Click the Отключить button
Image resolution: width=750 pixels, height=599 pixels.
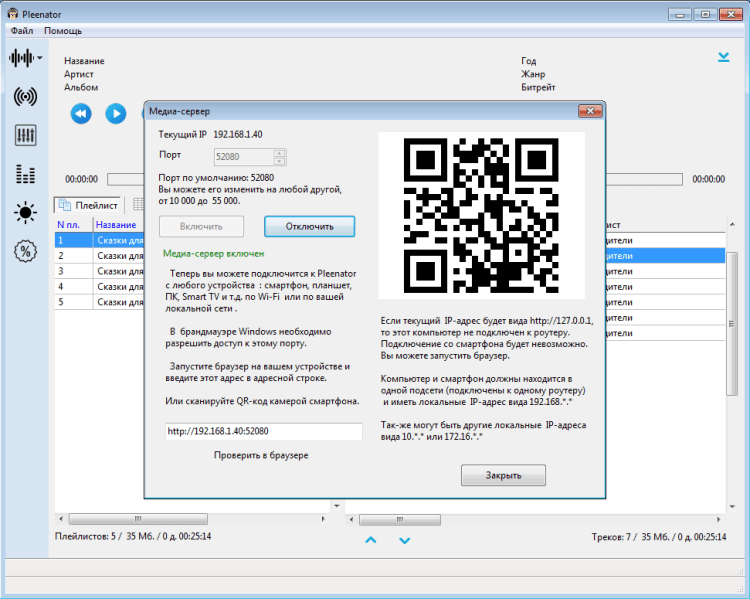pyautogui.click(x=309, y=226)
